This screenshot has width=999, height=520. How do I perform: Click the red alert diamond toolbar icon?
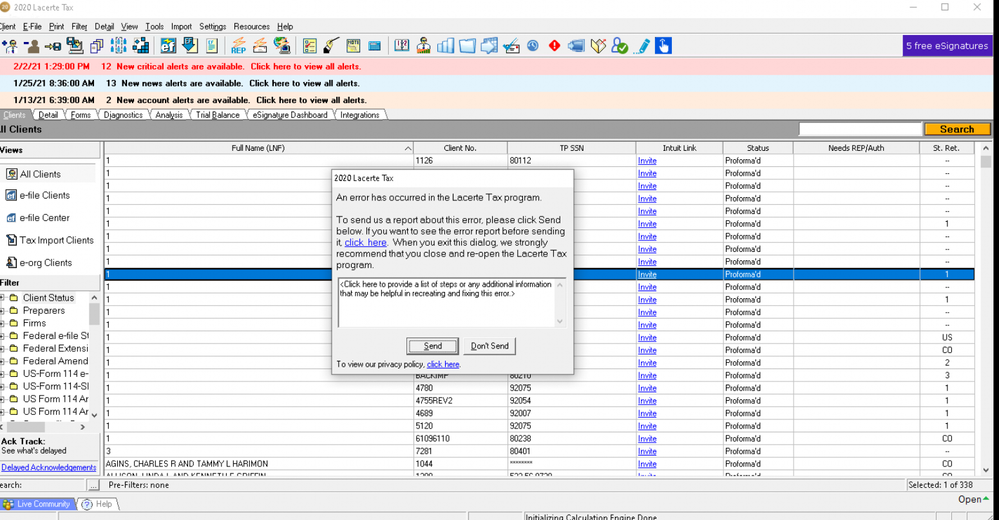point(554,46)
